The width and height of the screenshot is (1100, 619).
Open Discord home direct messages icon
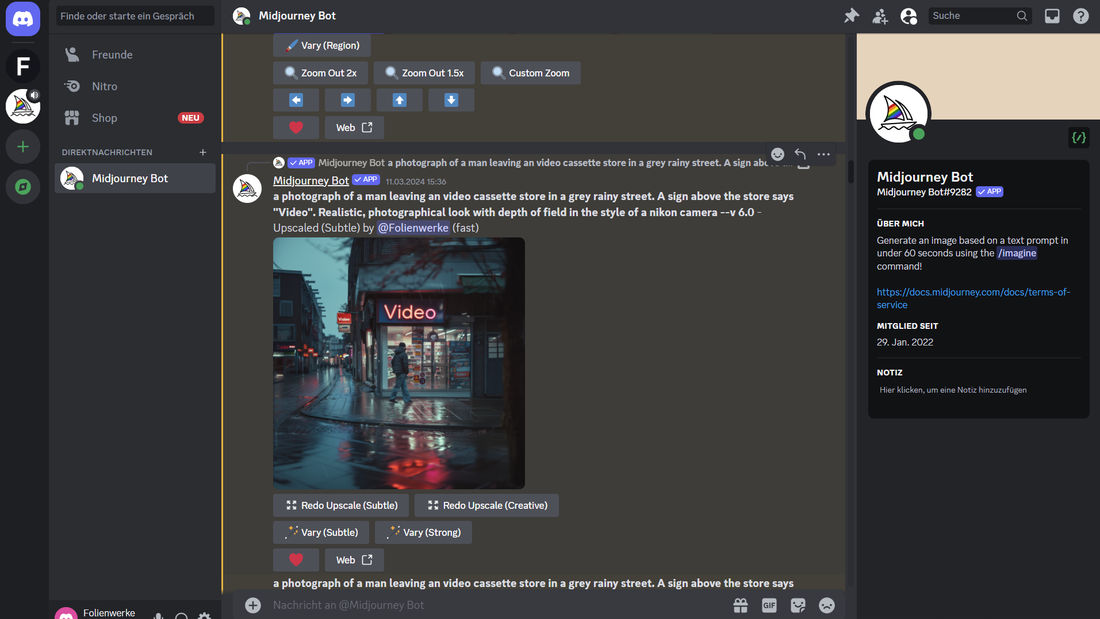point(22,18)
